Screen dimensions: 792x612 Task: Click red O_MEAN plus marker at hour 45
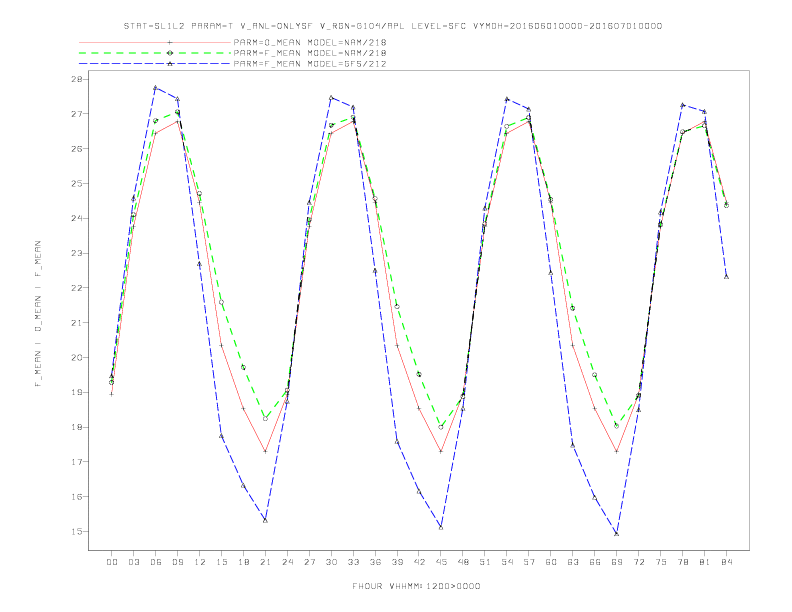tap(441, 451)
